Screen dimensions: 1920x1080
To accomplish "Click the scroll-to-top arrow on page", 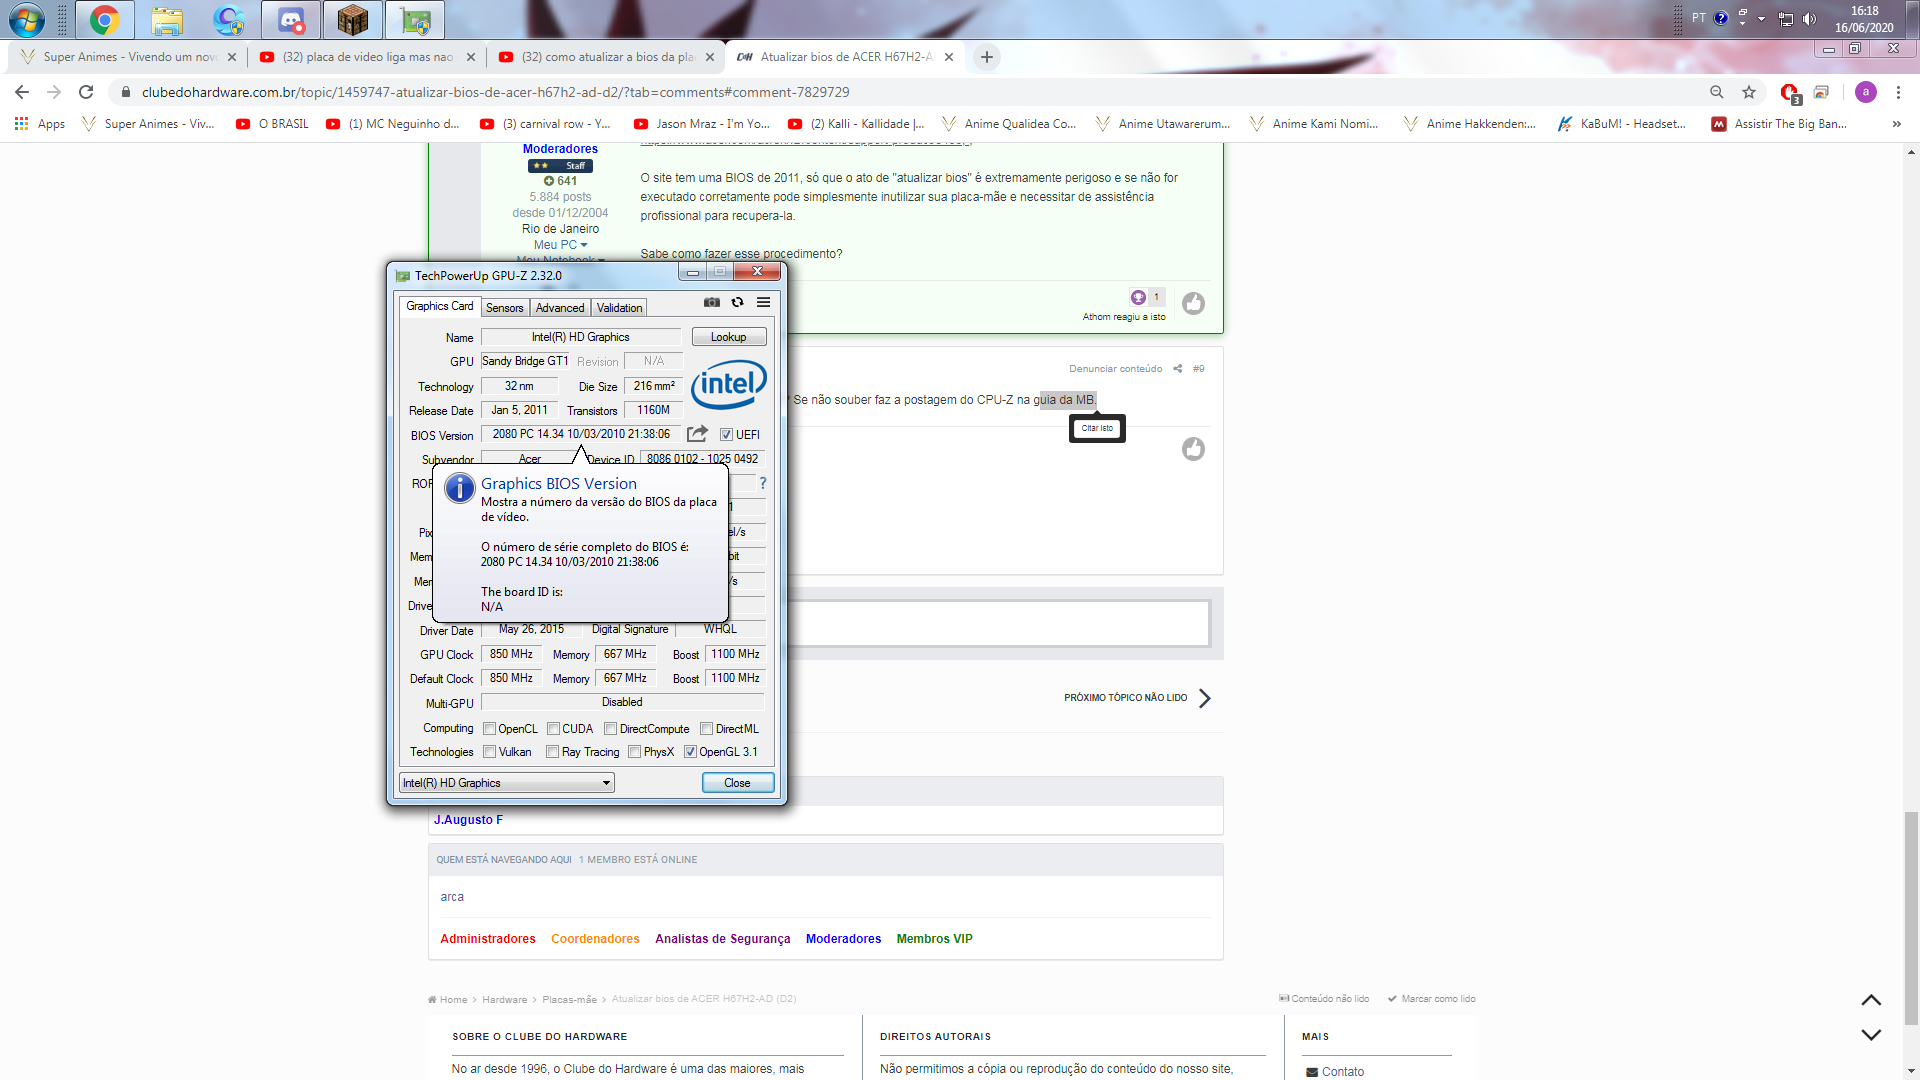I will (x=1871, y=1000).
